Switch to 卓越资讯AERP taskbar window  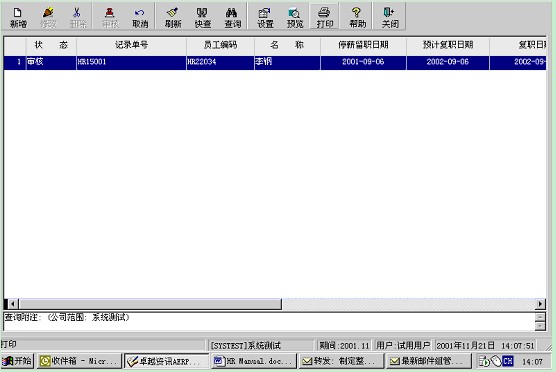point(166,361)
